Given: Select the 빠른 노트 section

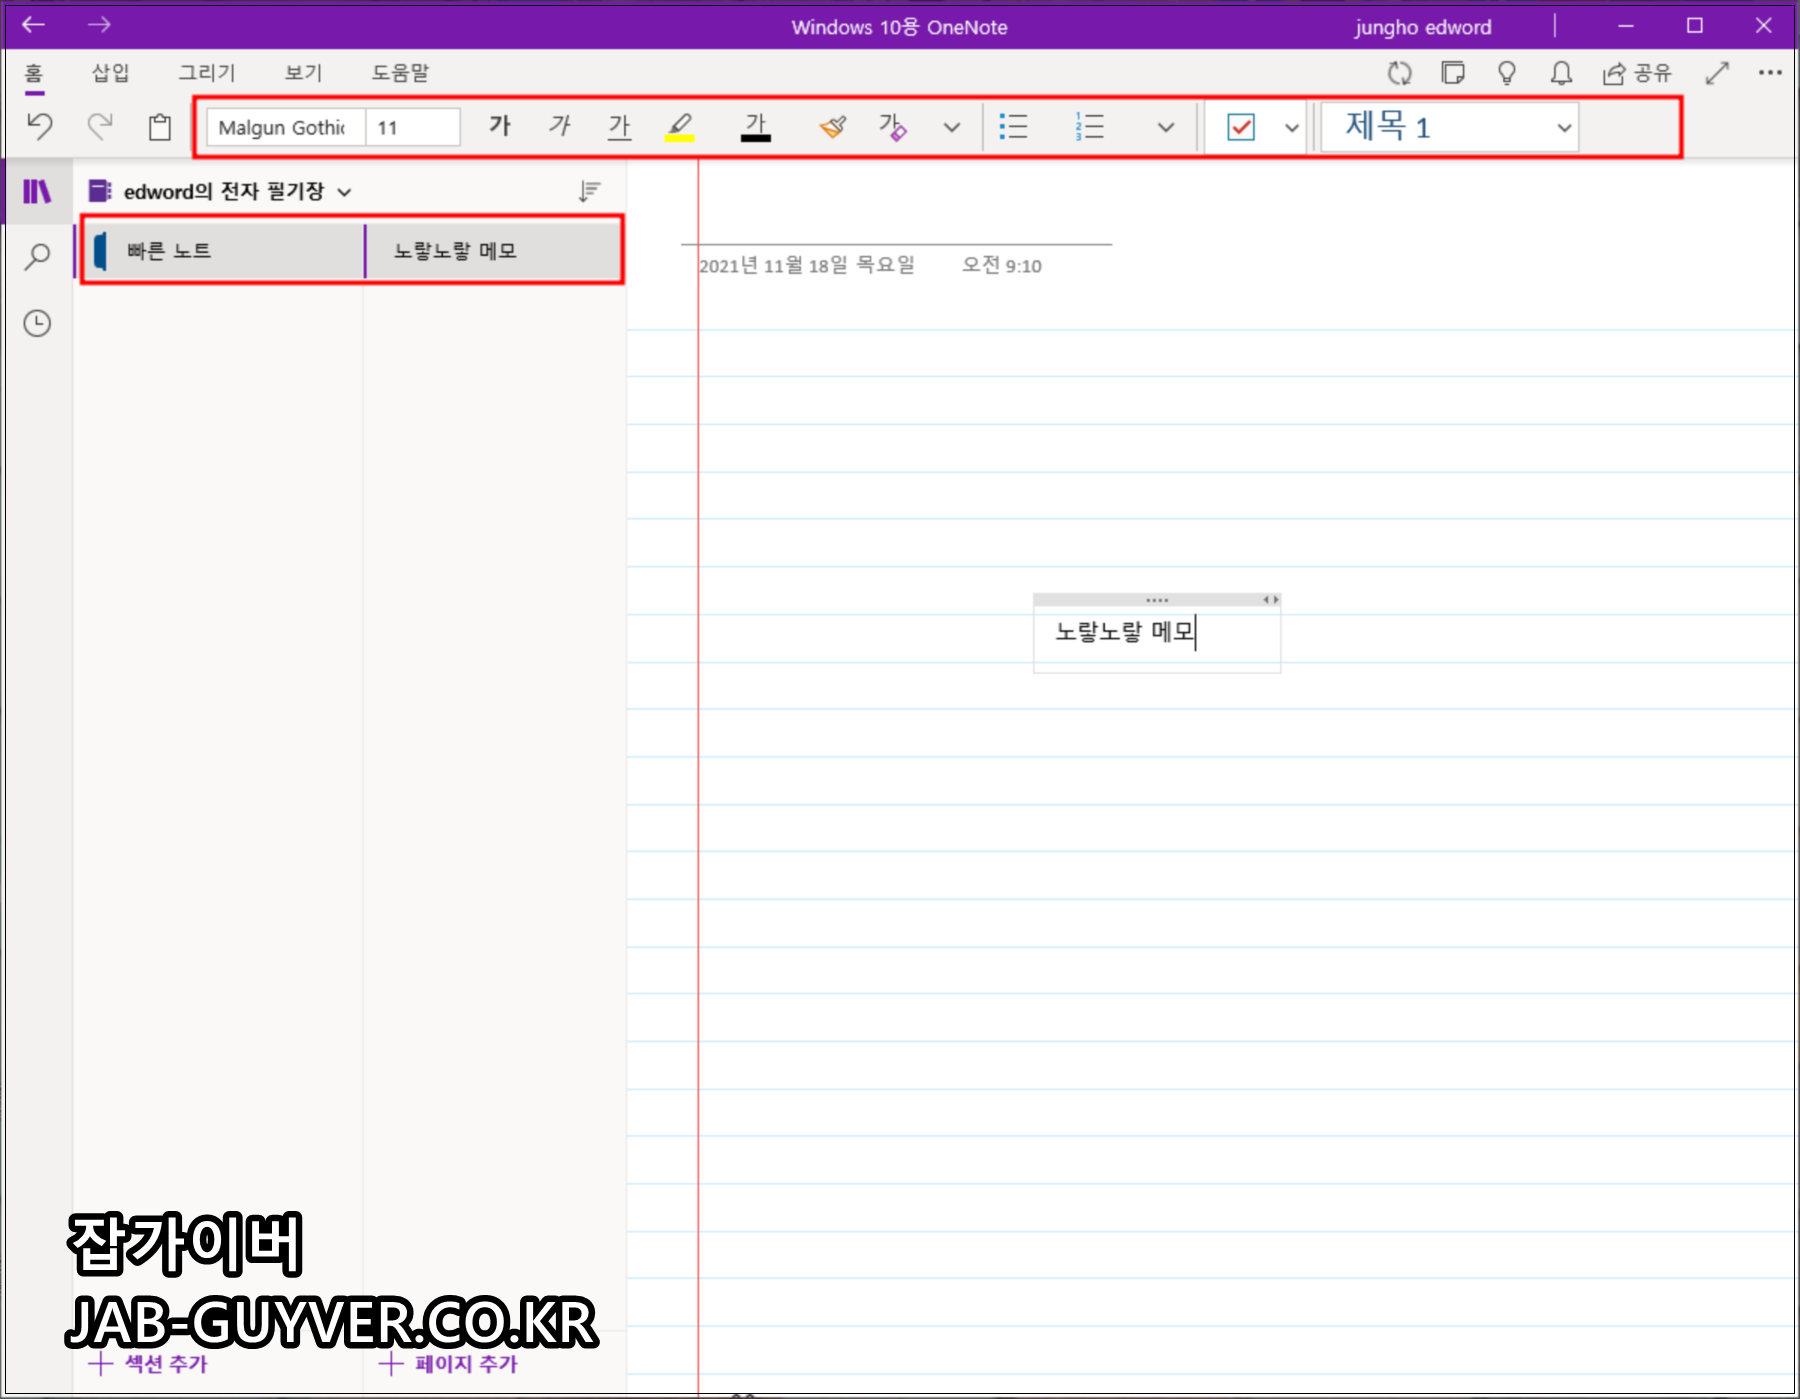Looking at the screenshot, I should pyautogui.click(x=223, y=251).
